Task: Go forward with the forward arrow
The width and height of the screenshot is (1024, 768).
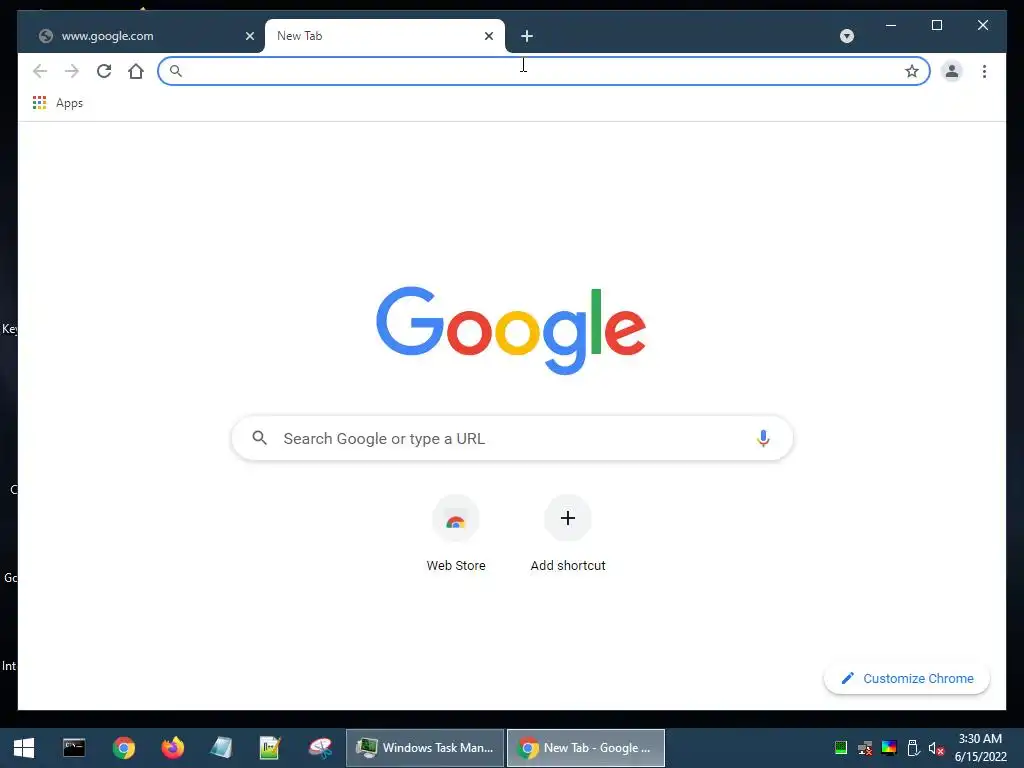Action: point(72,71)
